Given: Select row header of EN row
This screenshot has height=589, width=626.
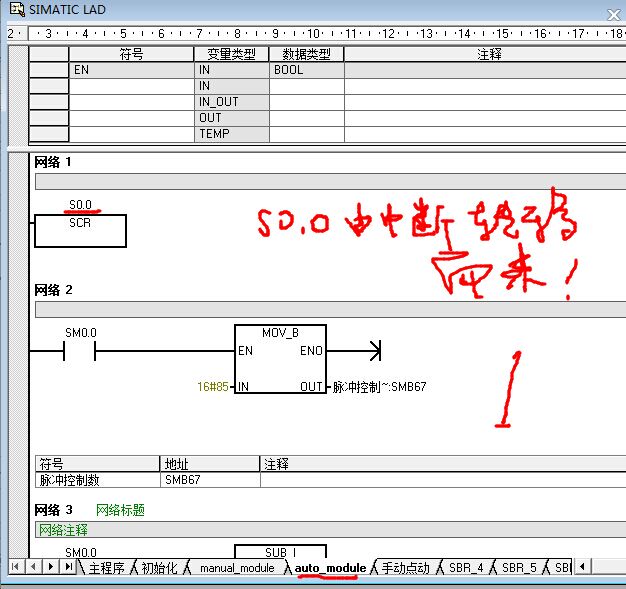Looking at the screenshot, I should (x=49, y=70).
